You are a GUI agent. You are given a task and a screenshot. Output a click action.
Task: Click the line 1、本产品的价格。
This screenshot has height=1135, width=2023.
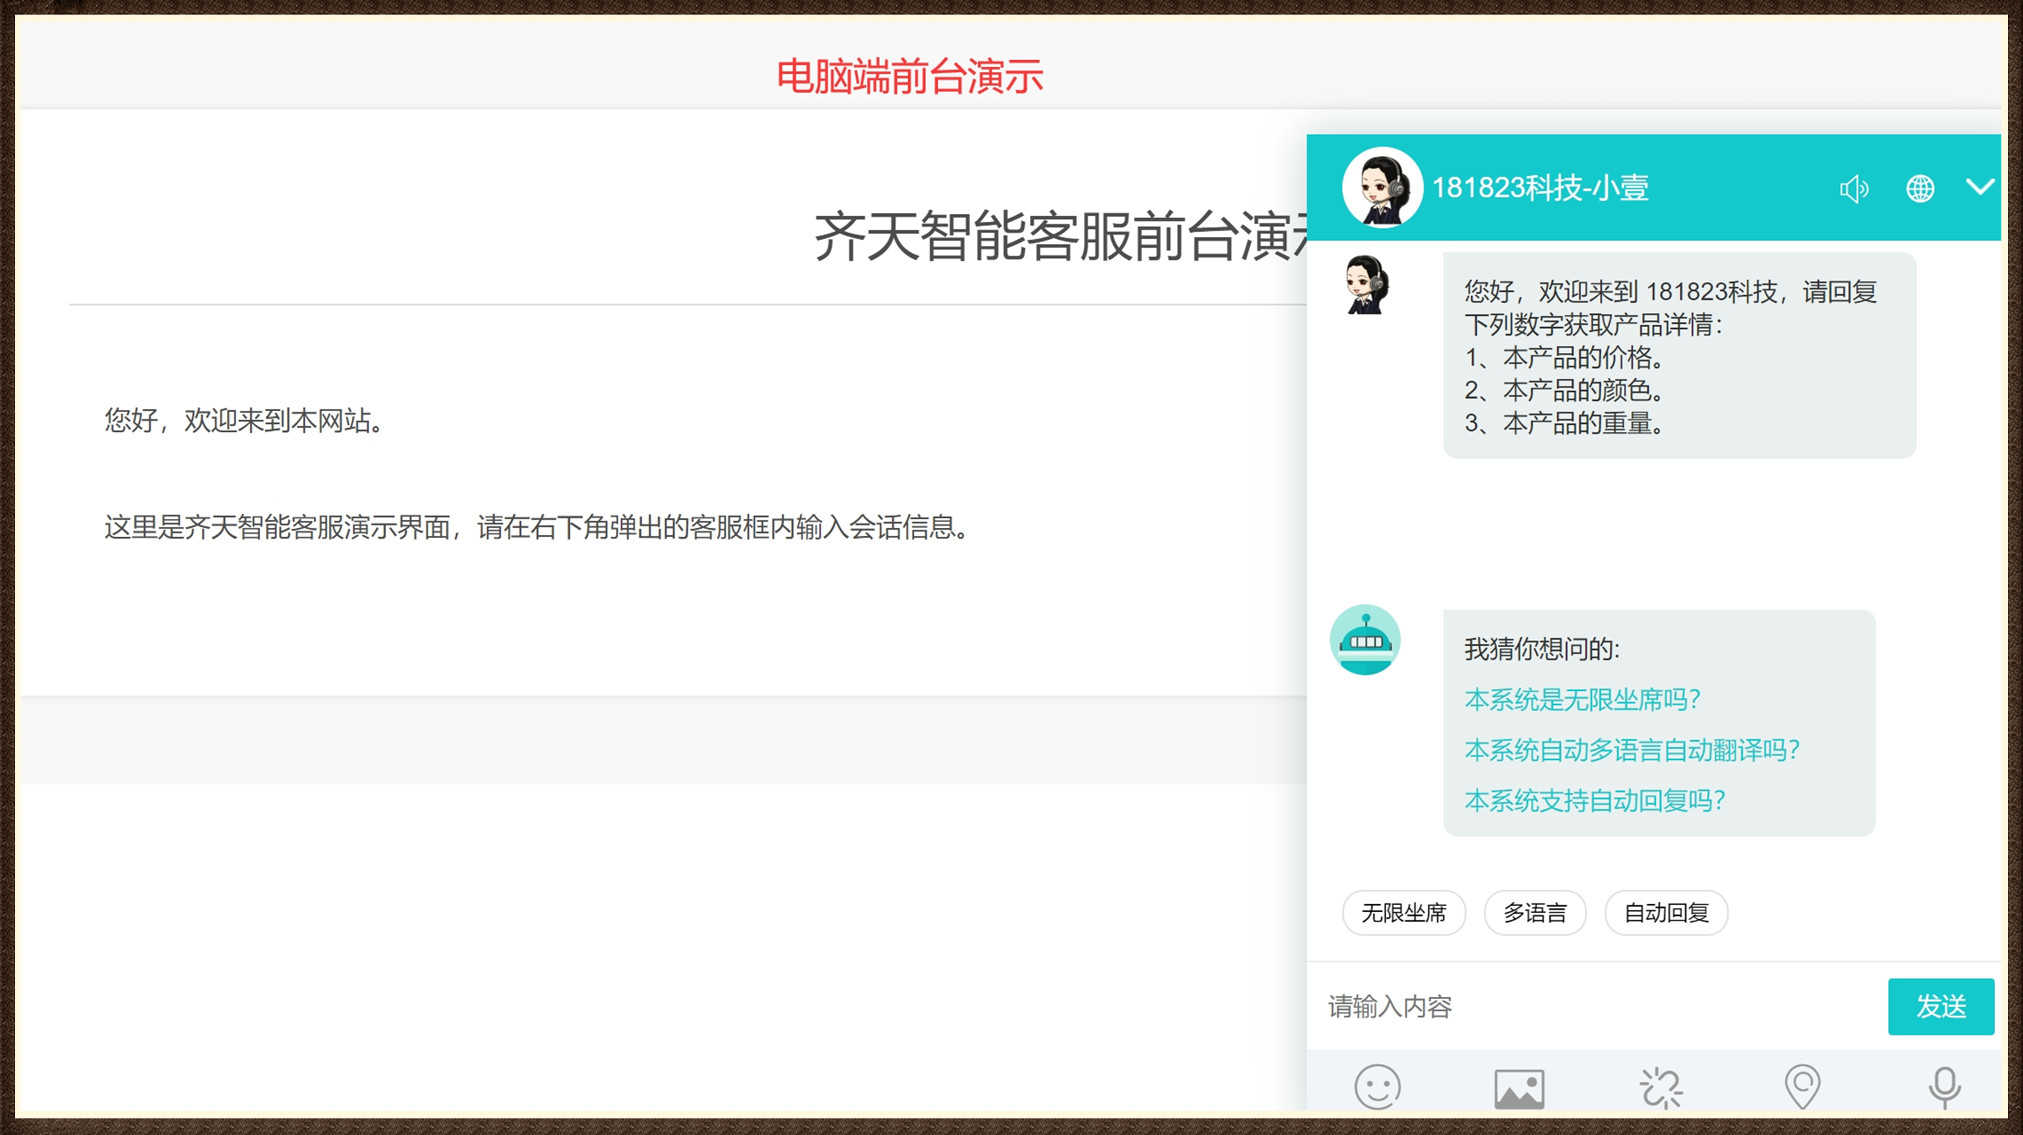(1565, 358)
